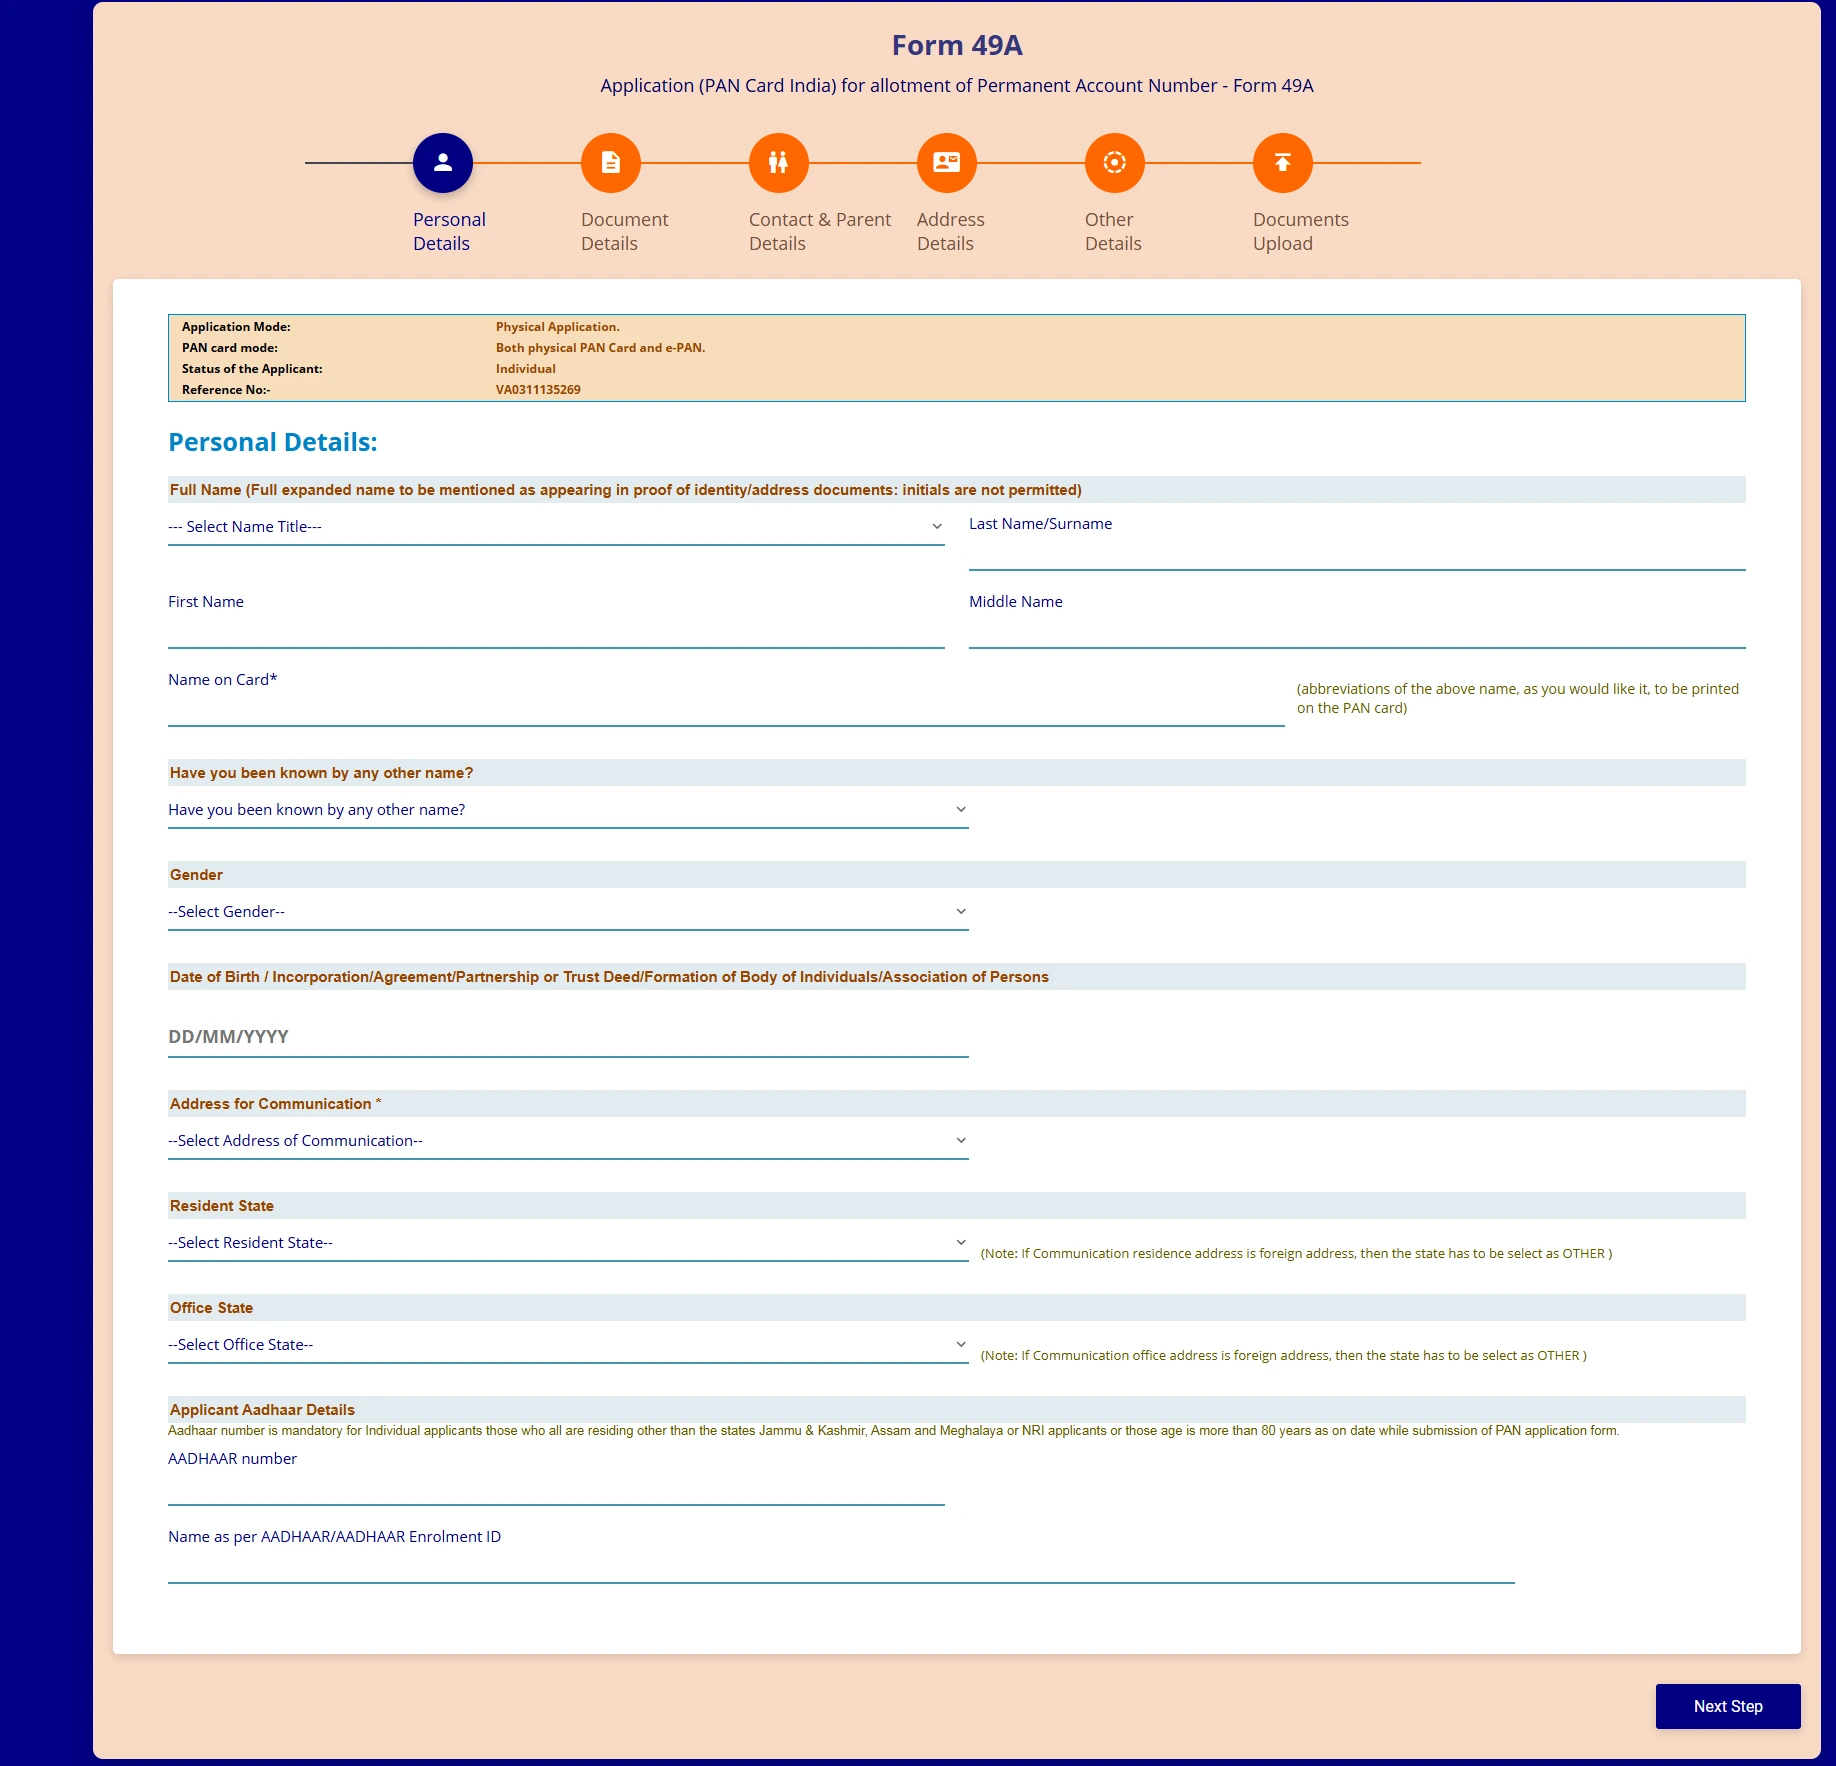This screenshot has height=1766, width=1836.
Task: Click the AADHAAR number input field
Action: (x=556, y=1487)
